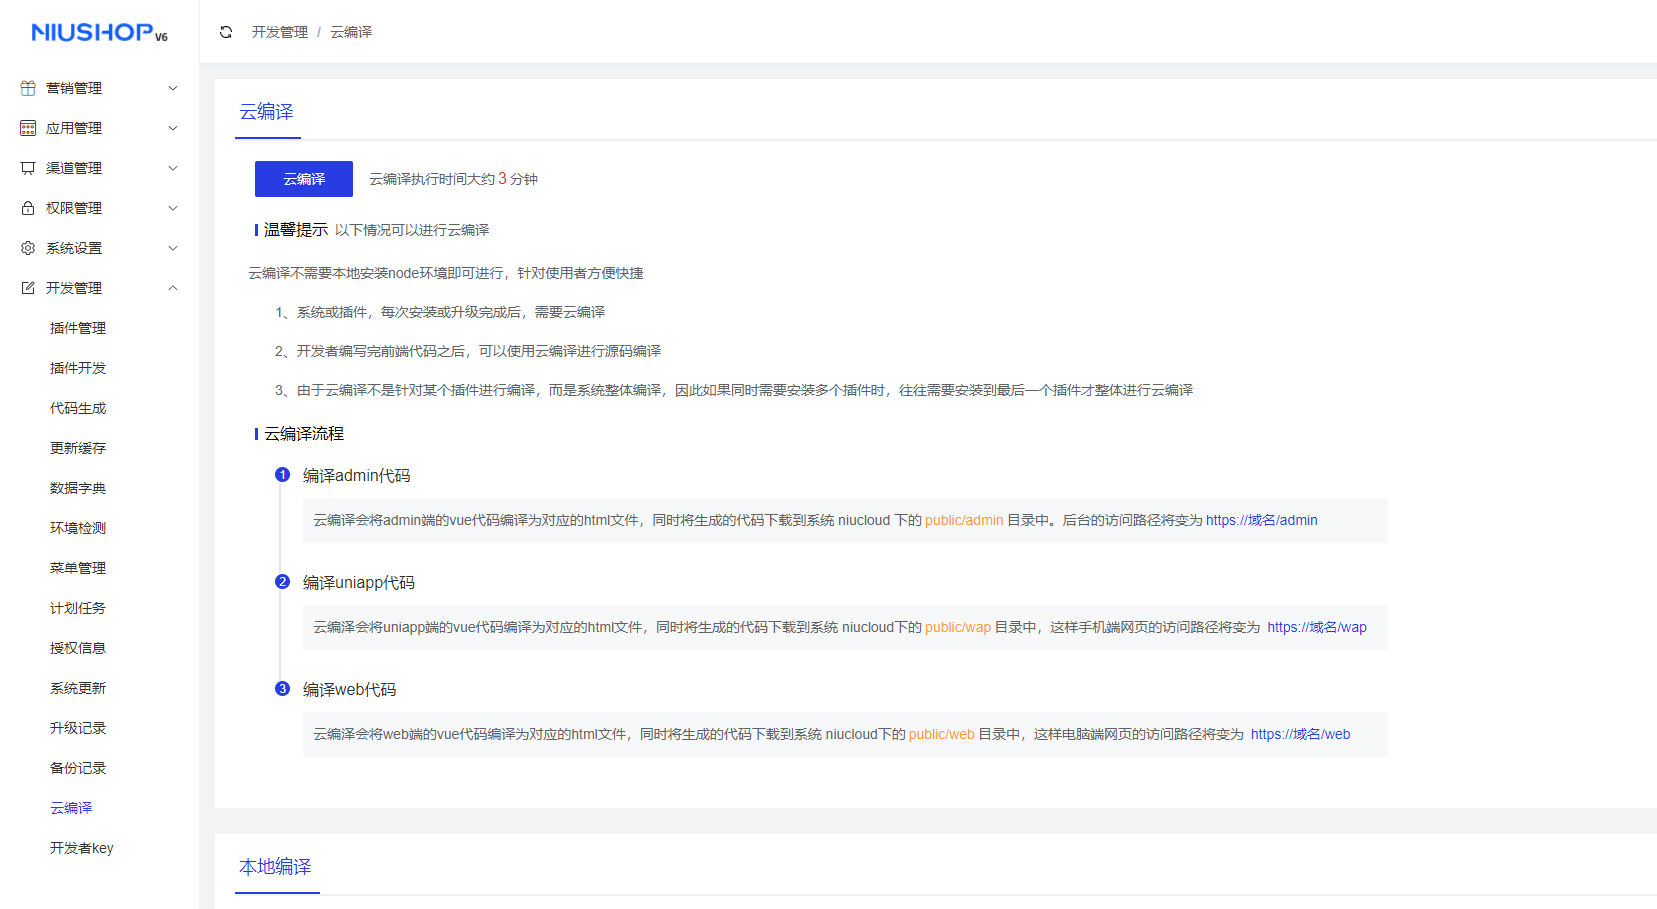Click the gift icon for 营销管理
The width and height of the screenshot is (1657, 909).
pyautogui.click(x=28, y=88)
